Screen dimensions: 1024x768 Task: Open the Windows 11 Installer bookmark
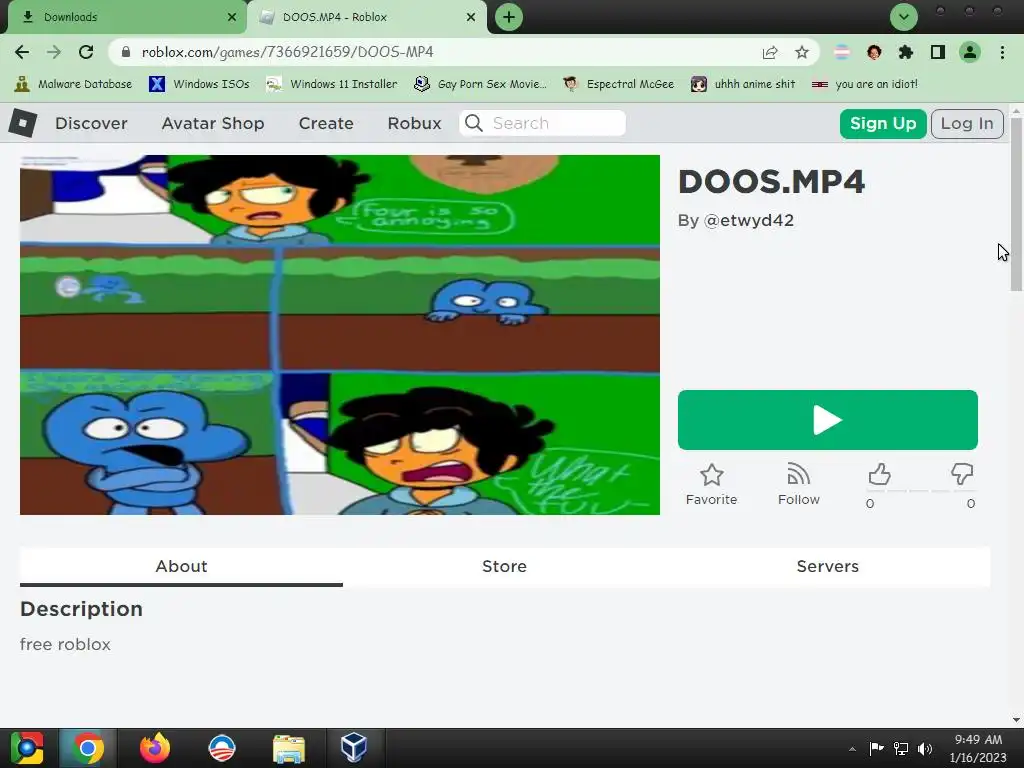point(332,84)
